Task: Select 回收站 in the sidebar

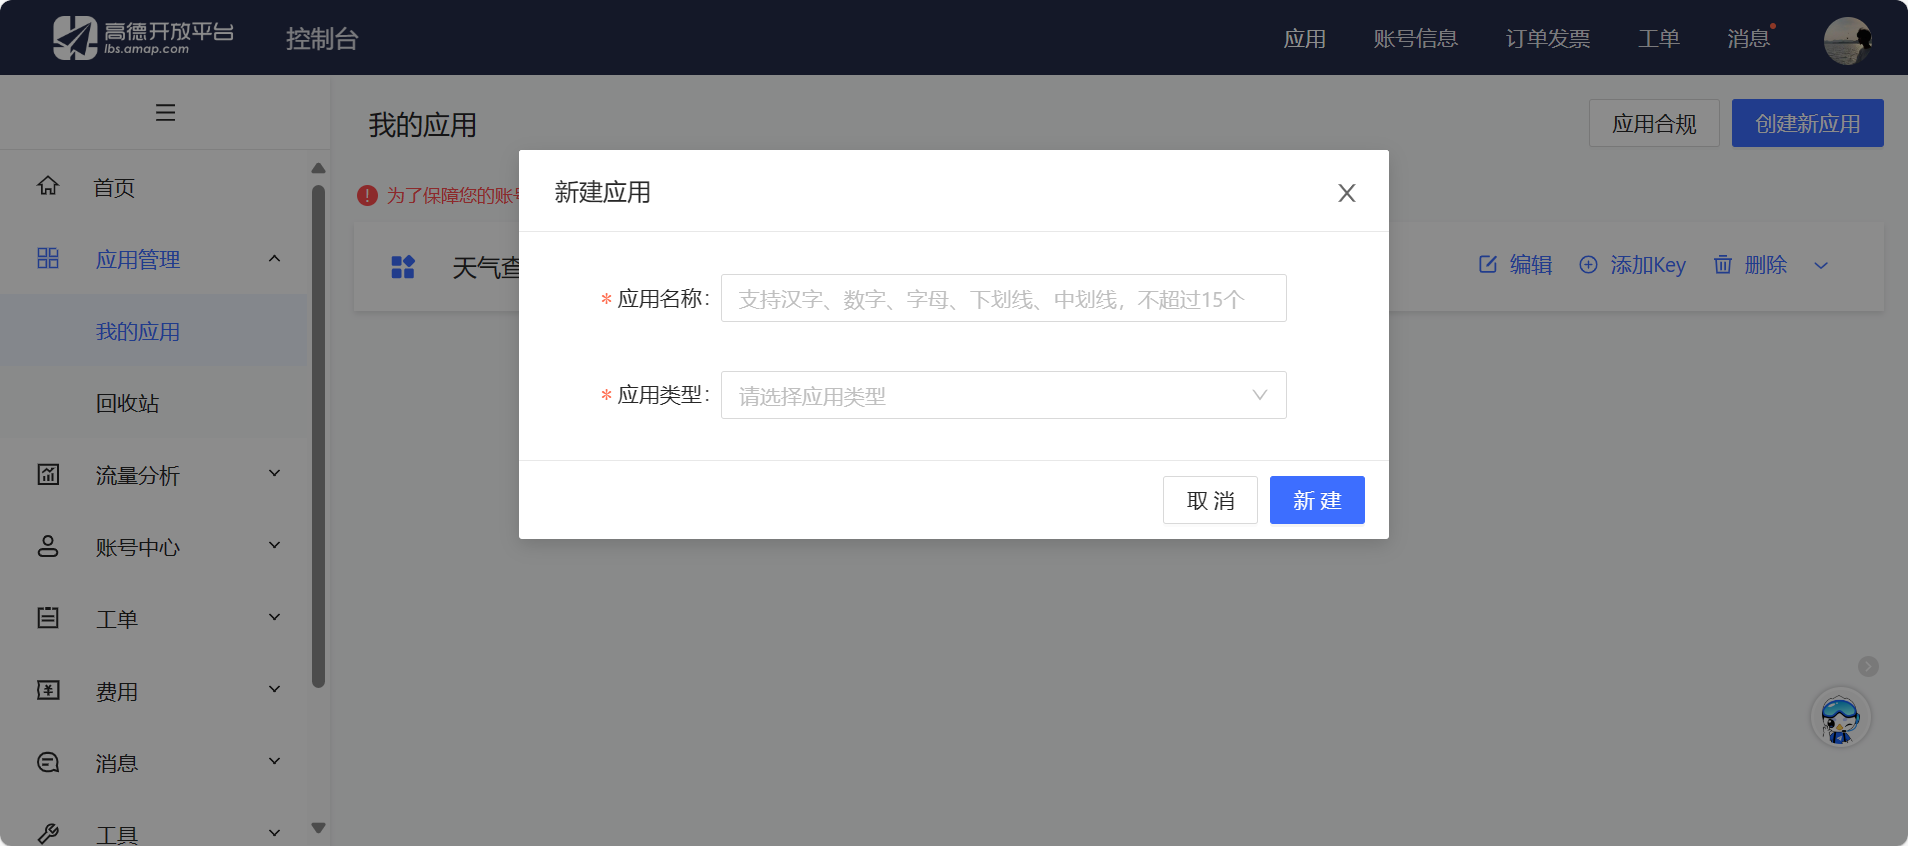Action: pyautogui.click(x=127, y=403)
